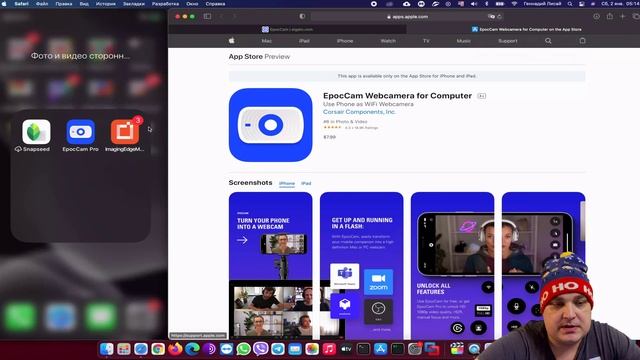Viewport: 640px width, 360px height.
Task: Click the reload icon in address bar
Action: (499, 17)
